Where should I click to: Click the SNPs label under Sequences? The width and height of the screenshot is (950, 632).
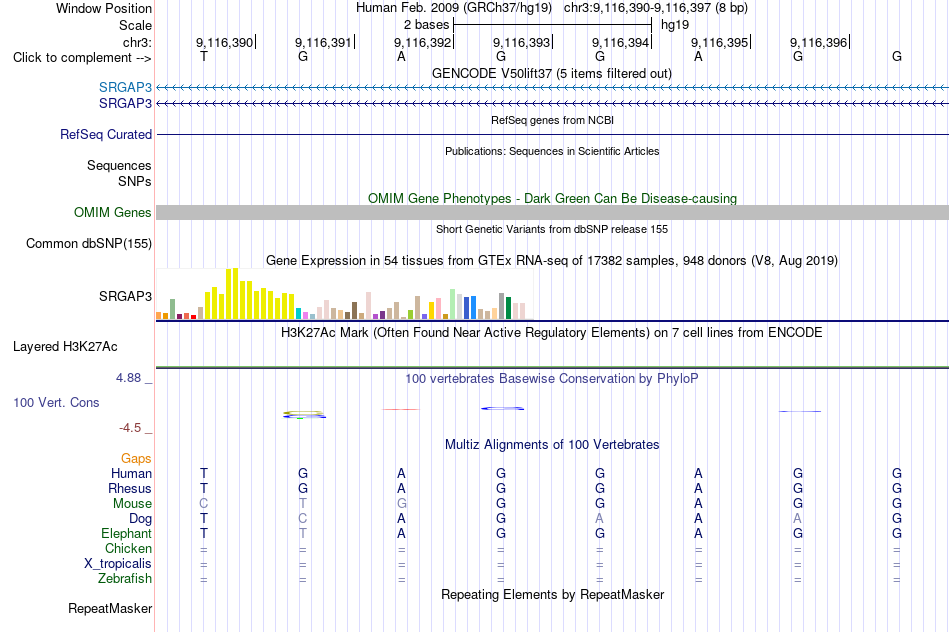point(135,181)
